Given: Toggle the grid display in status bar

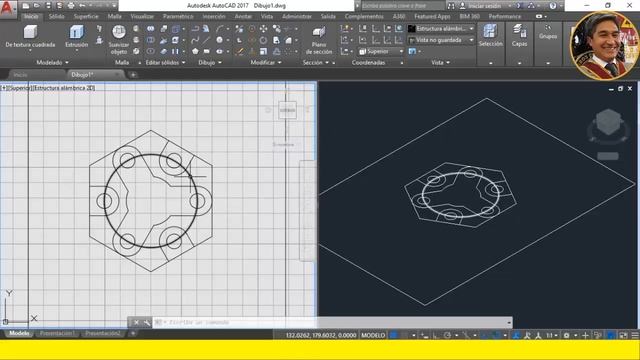Looking at the screenshot, I should [393, 336].
